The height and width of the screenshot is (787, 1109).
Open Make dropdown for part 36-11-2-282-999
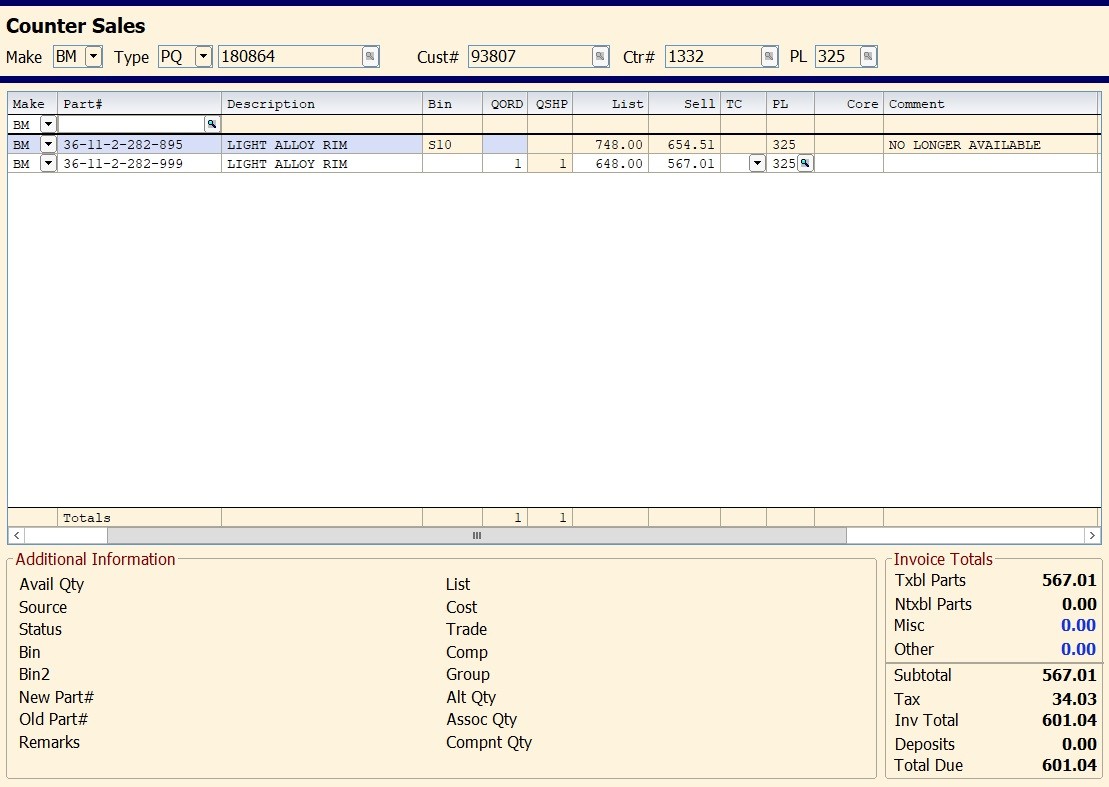coord(48,163)
